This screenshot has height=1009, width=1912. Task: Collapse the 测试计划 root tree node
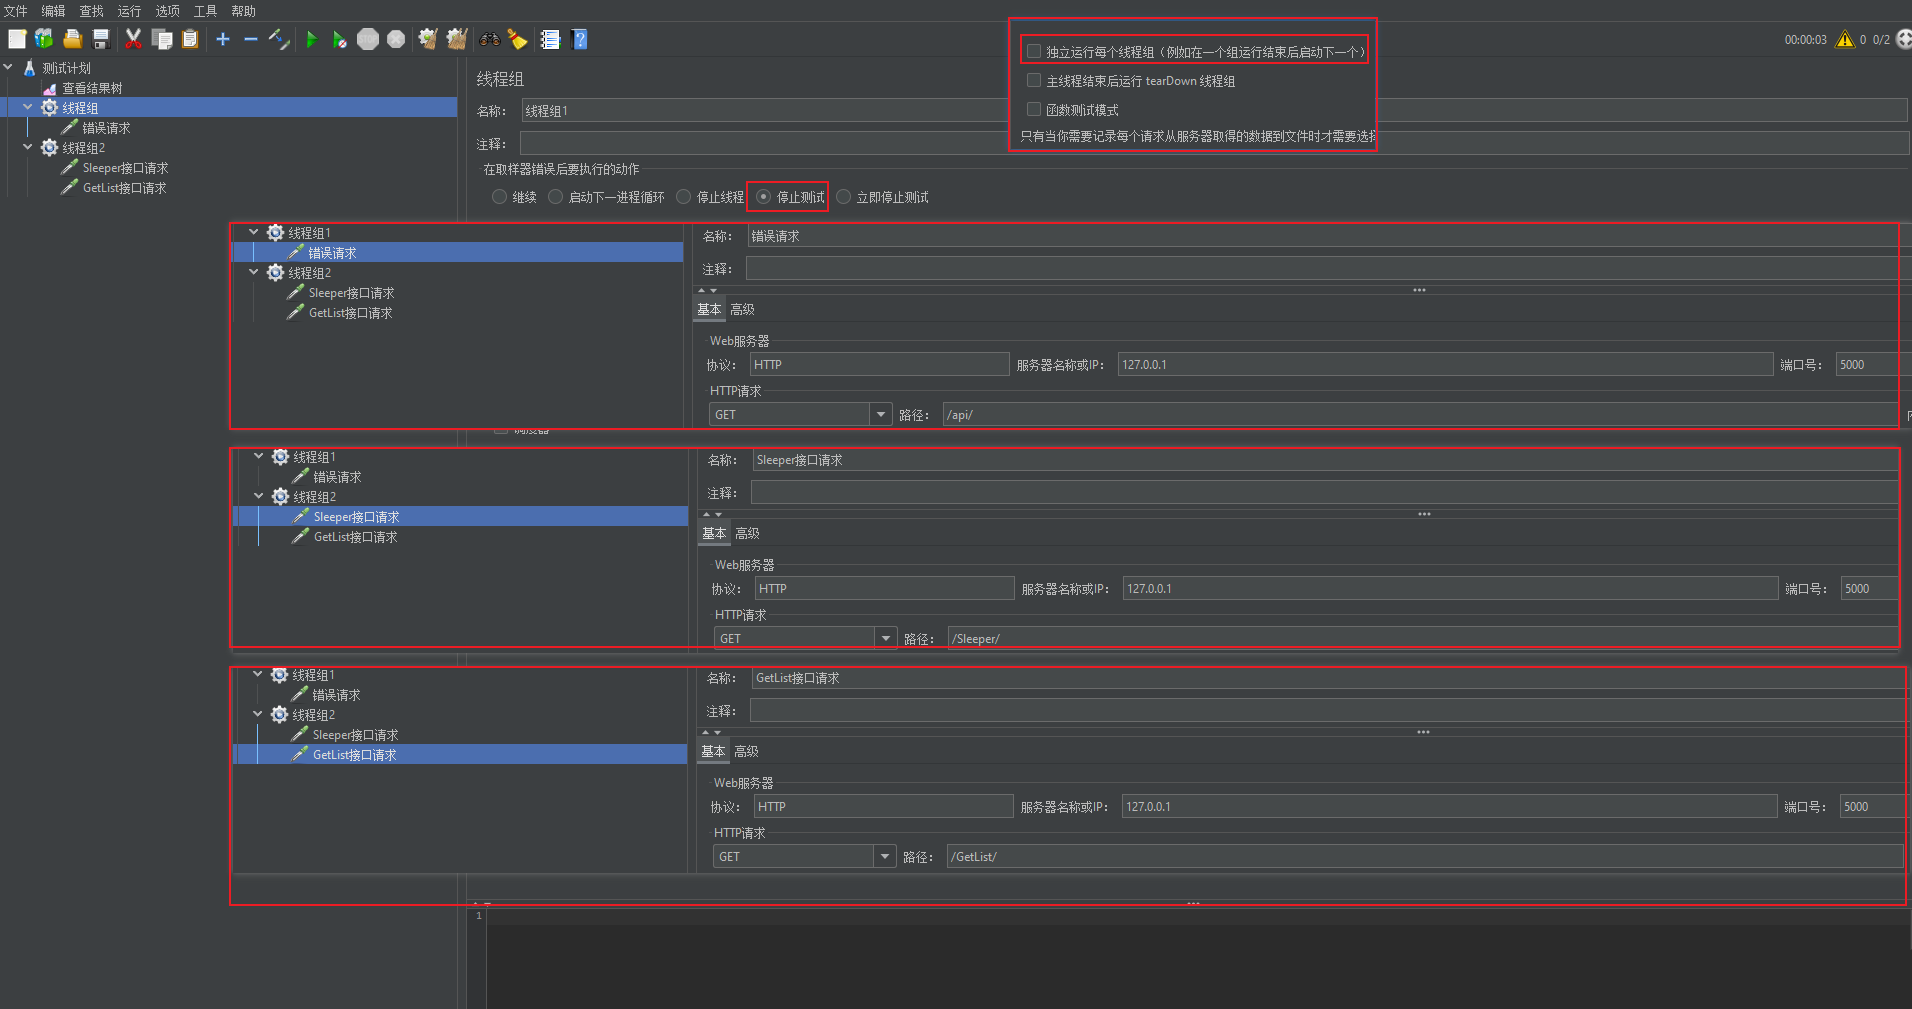8,68
